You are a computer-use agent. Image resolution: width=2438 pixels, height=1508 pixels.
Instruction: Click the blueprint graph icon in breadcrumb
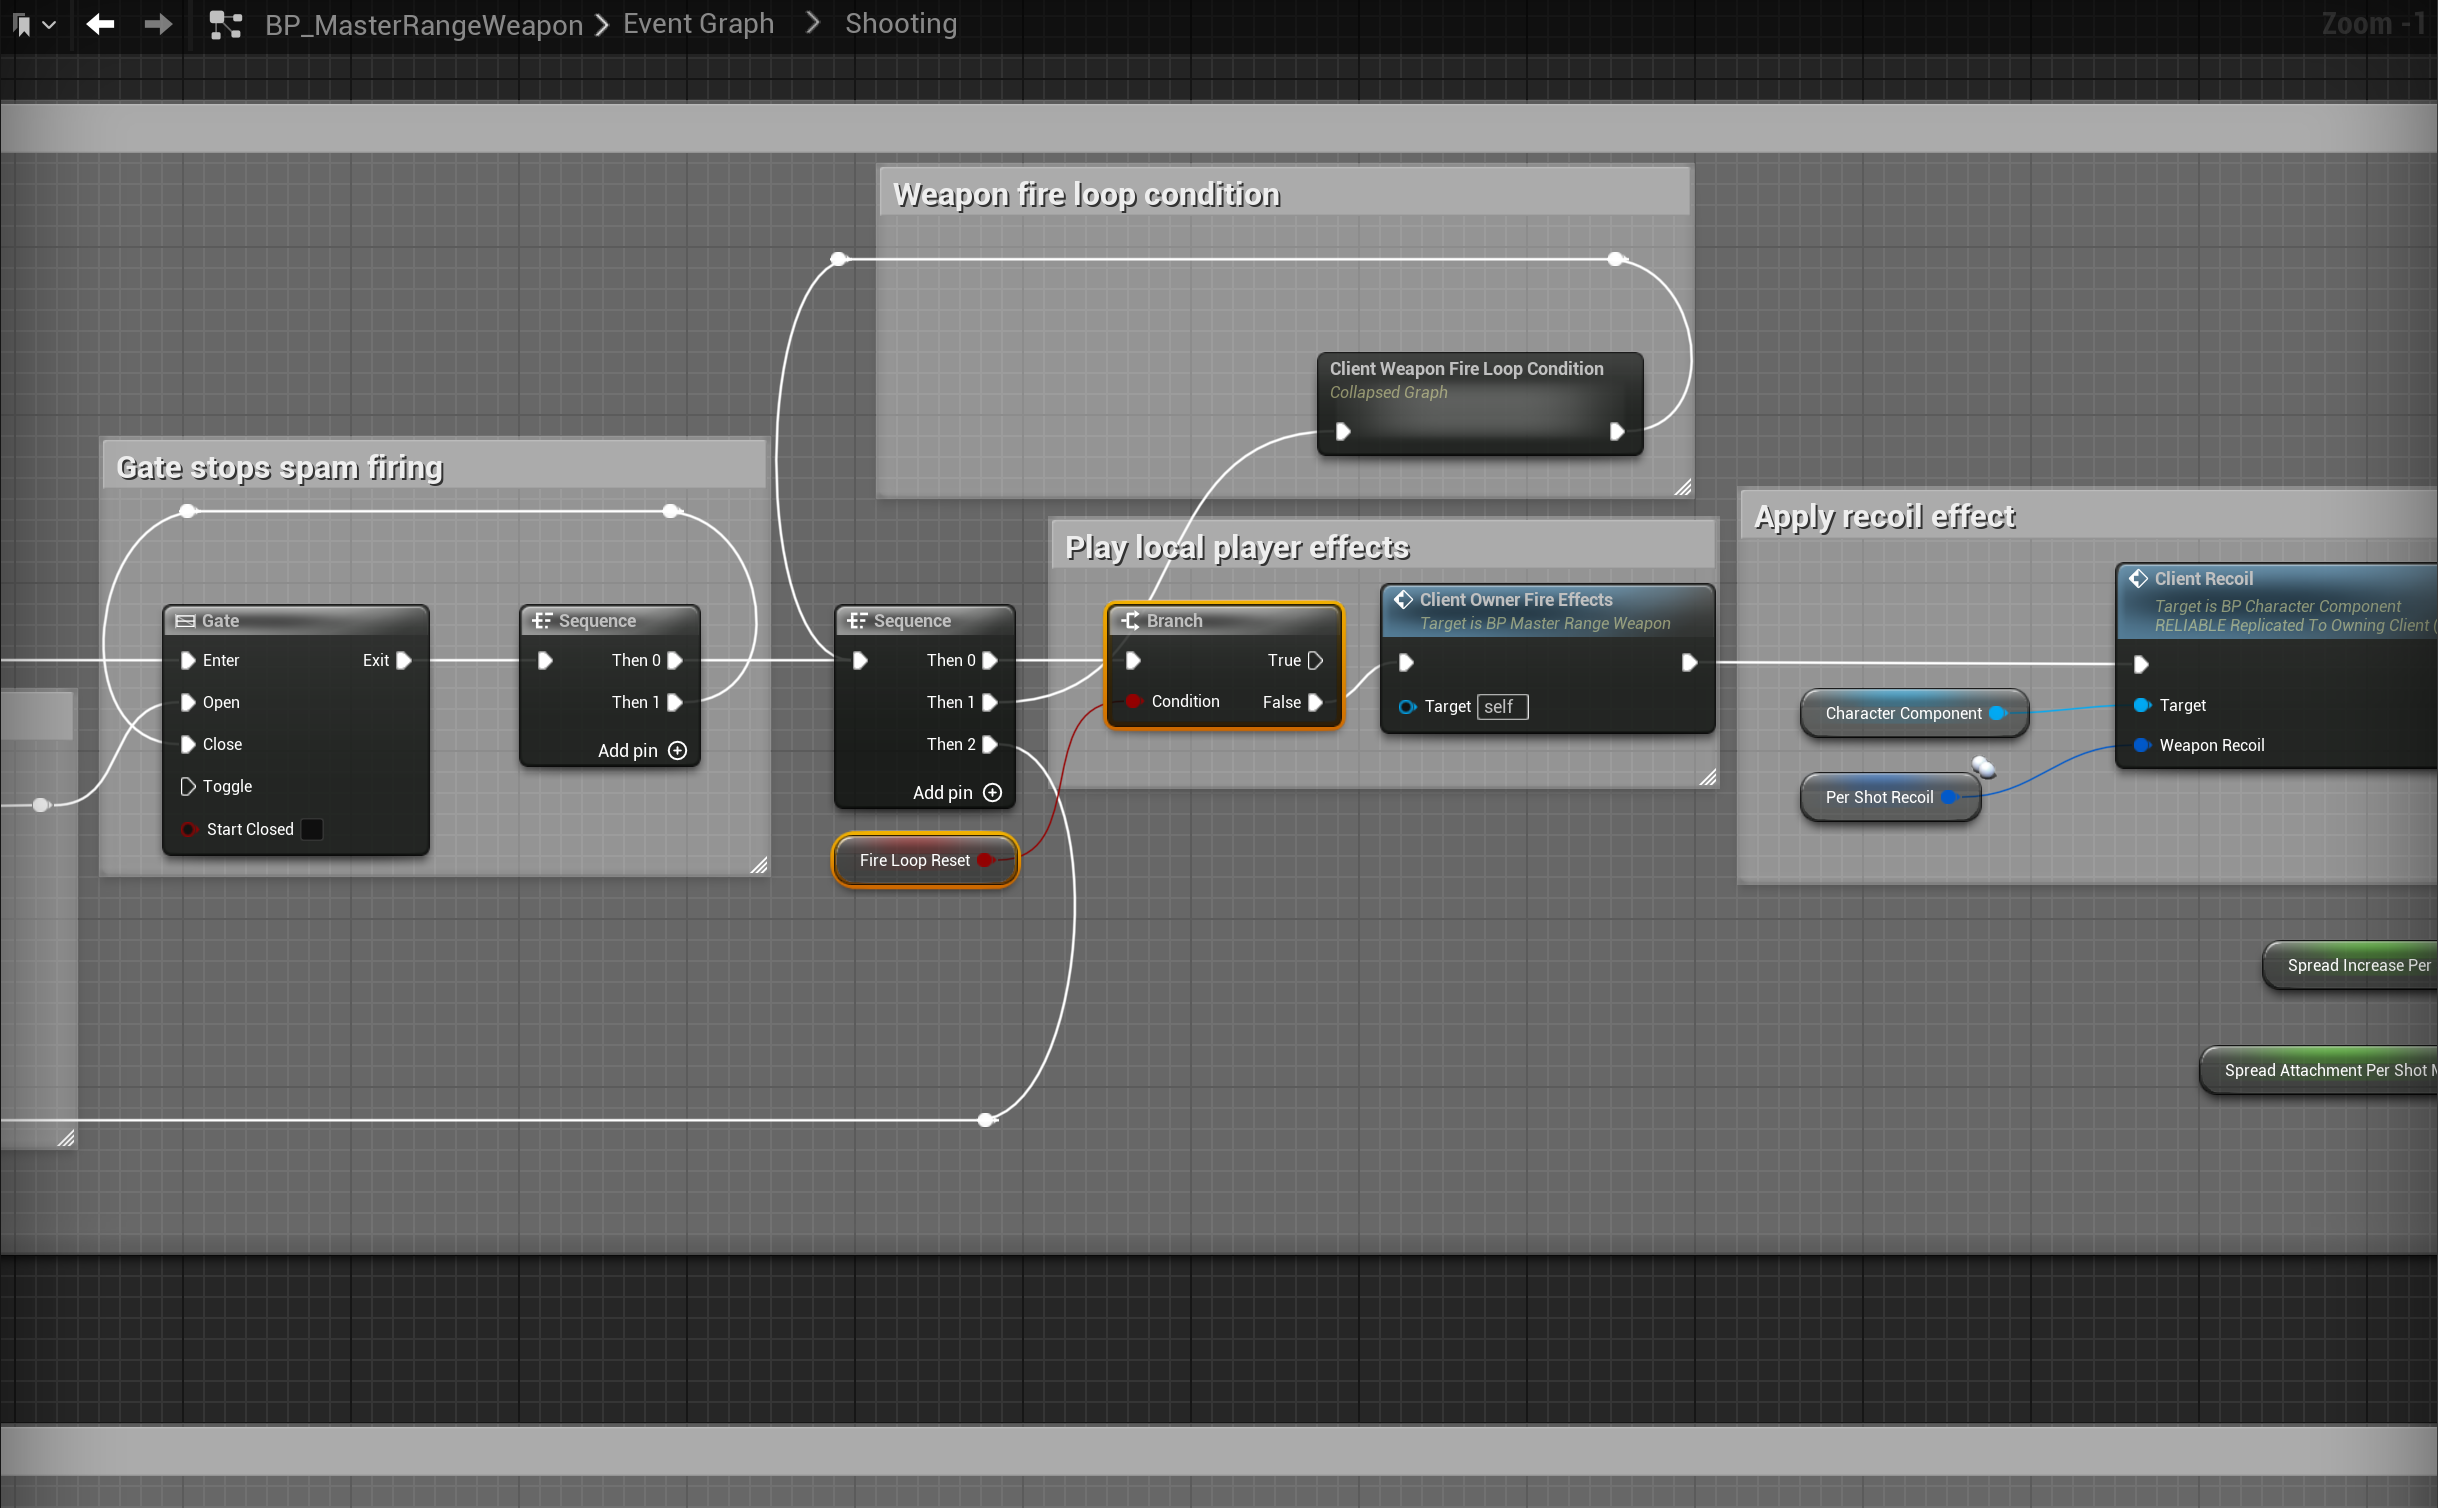225,24
